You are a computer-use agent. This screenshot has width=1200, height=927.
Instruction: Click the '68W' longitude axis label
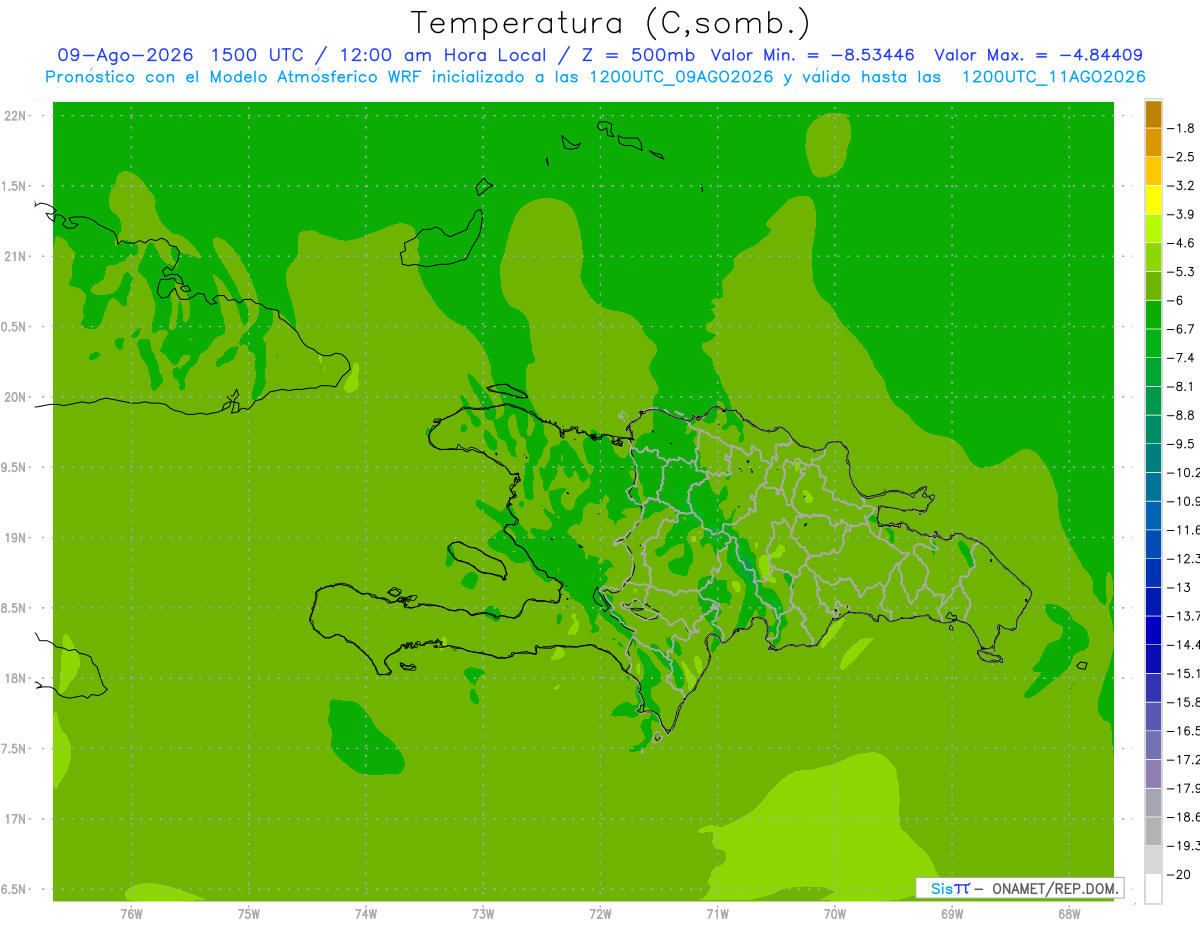[1069, 914]
